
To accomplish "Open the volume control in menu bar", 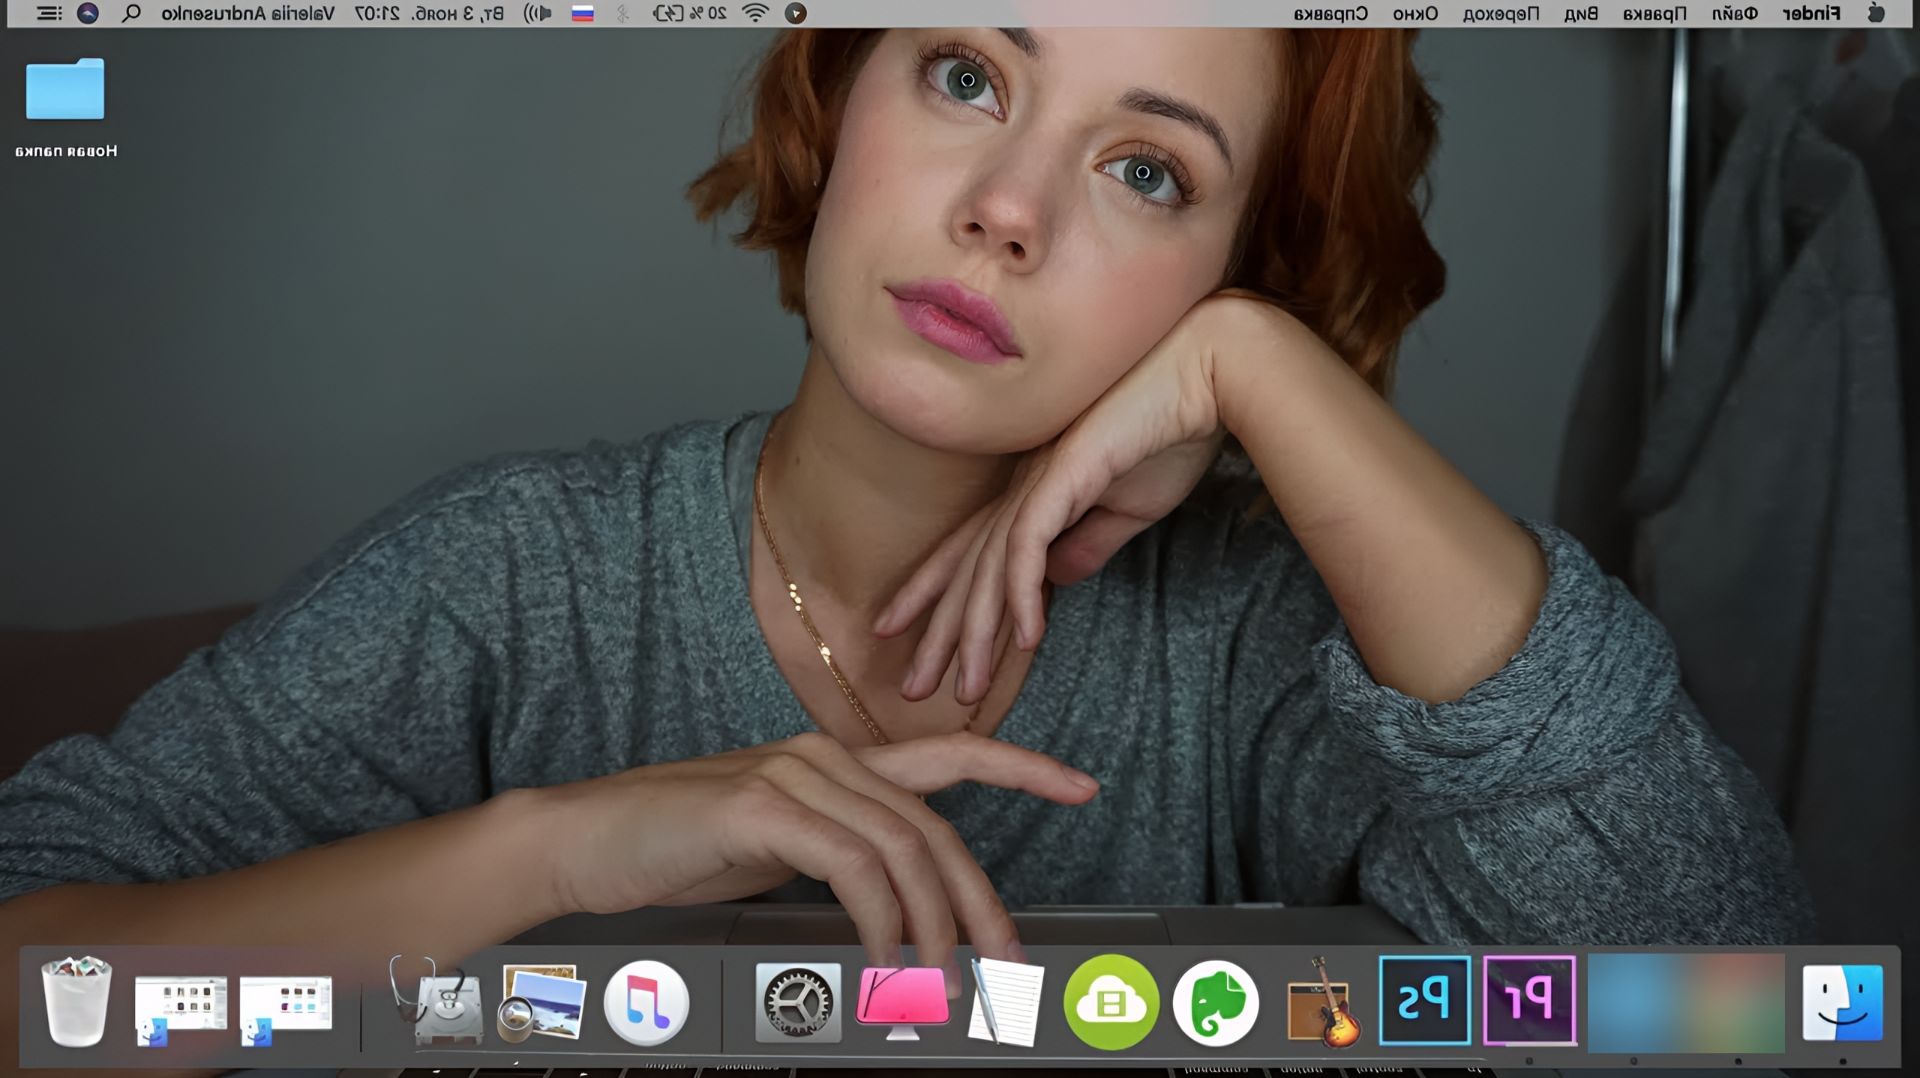I will [537, 13].
